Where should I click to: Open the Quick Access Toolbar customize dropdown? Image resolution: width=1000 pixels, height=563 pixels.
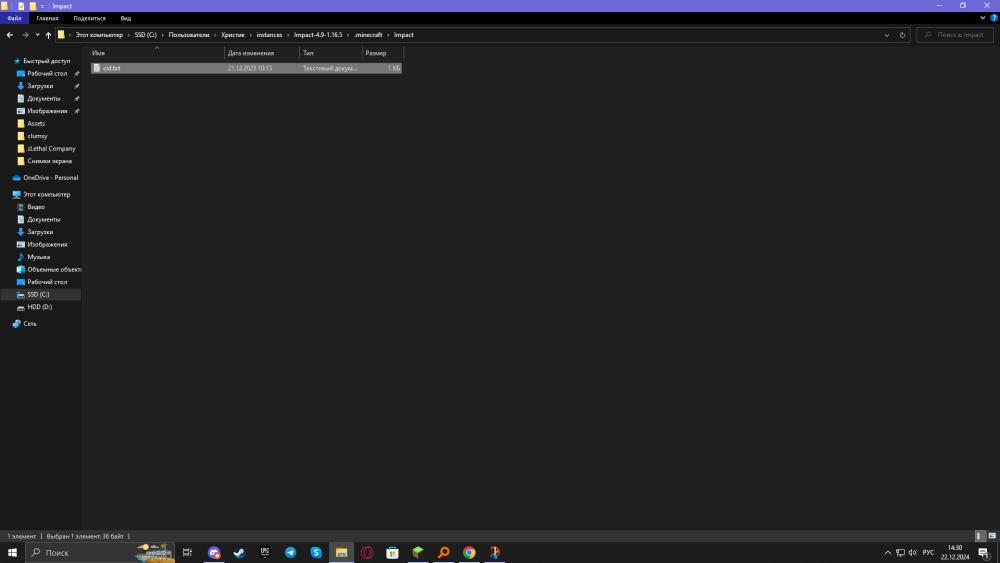coord(43,6)
